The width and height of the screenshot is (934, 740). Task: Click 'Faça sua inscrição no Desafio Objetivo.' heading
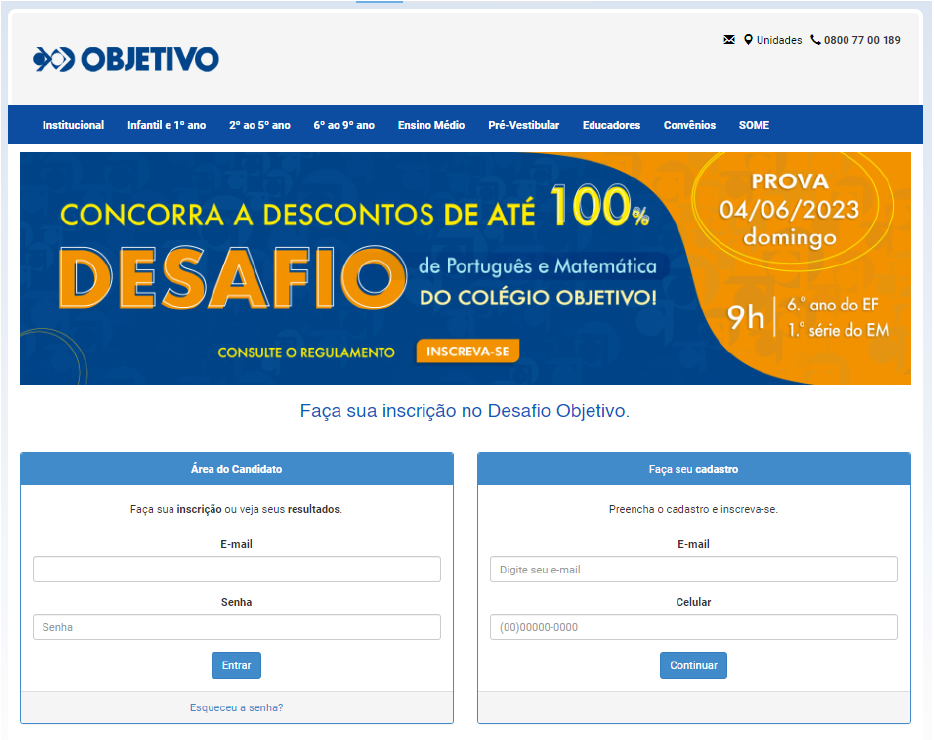click(465, 411)
